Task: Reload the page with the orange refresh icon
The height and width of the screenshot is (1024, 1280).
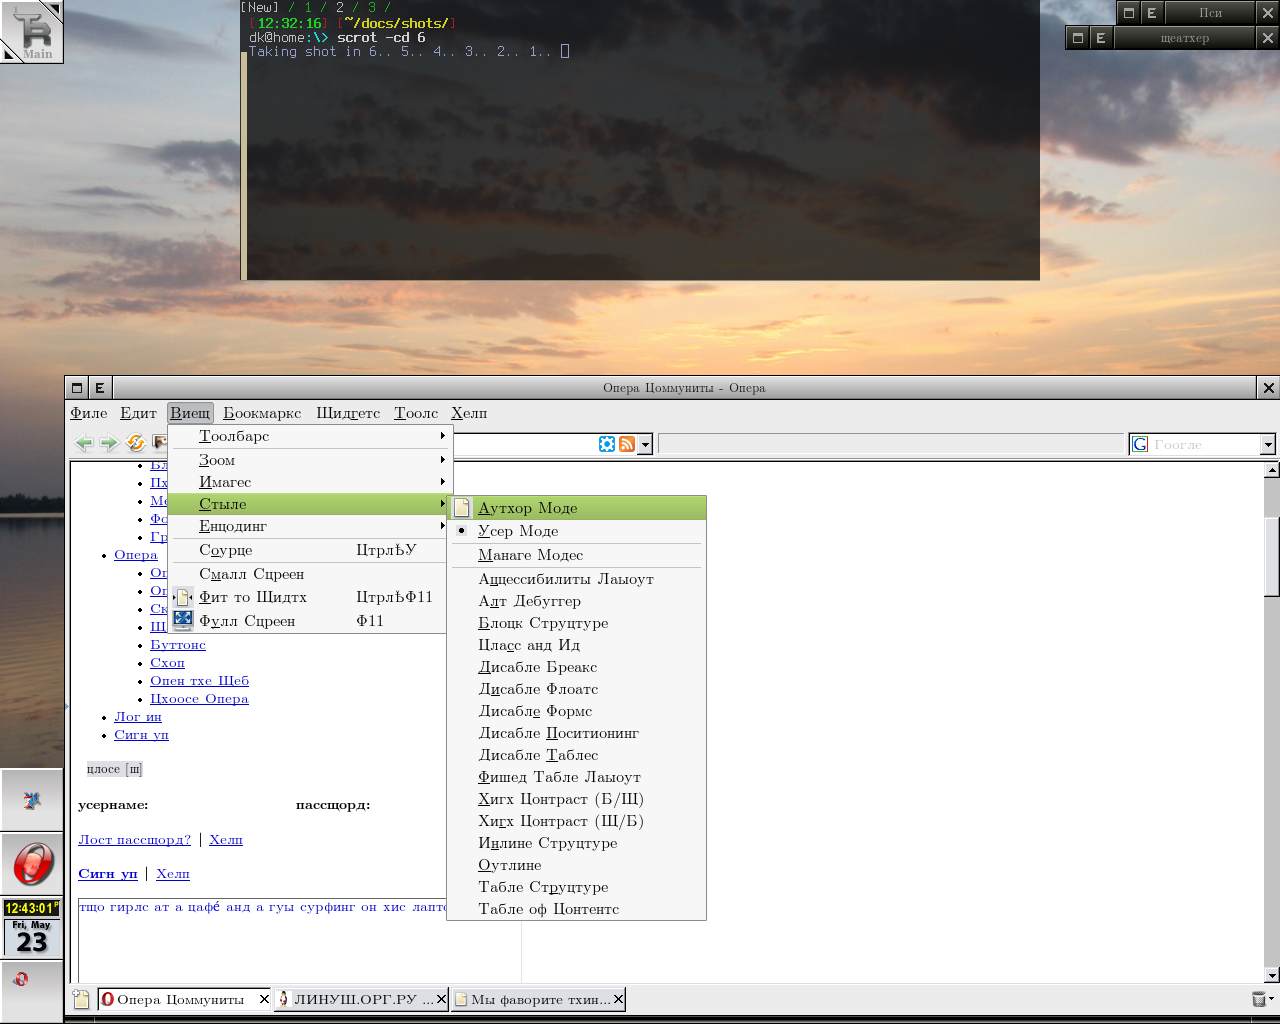Action: [135, 443]
